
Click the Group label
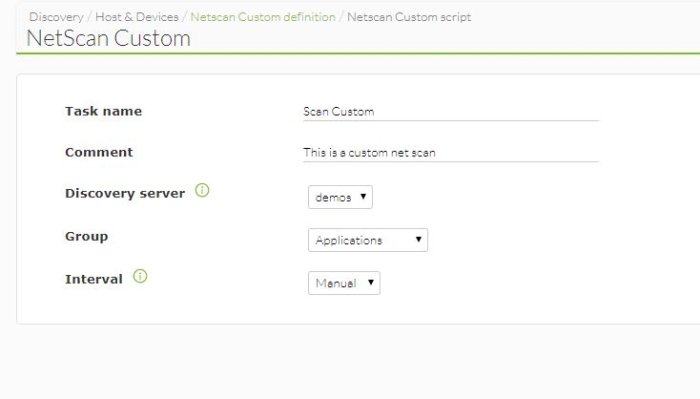(87, 237)
